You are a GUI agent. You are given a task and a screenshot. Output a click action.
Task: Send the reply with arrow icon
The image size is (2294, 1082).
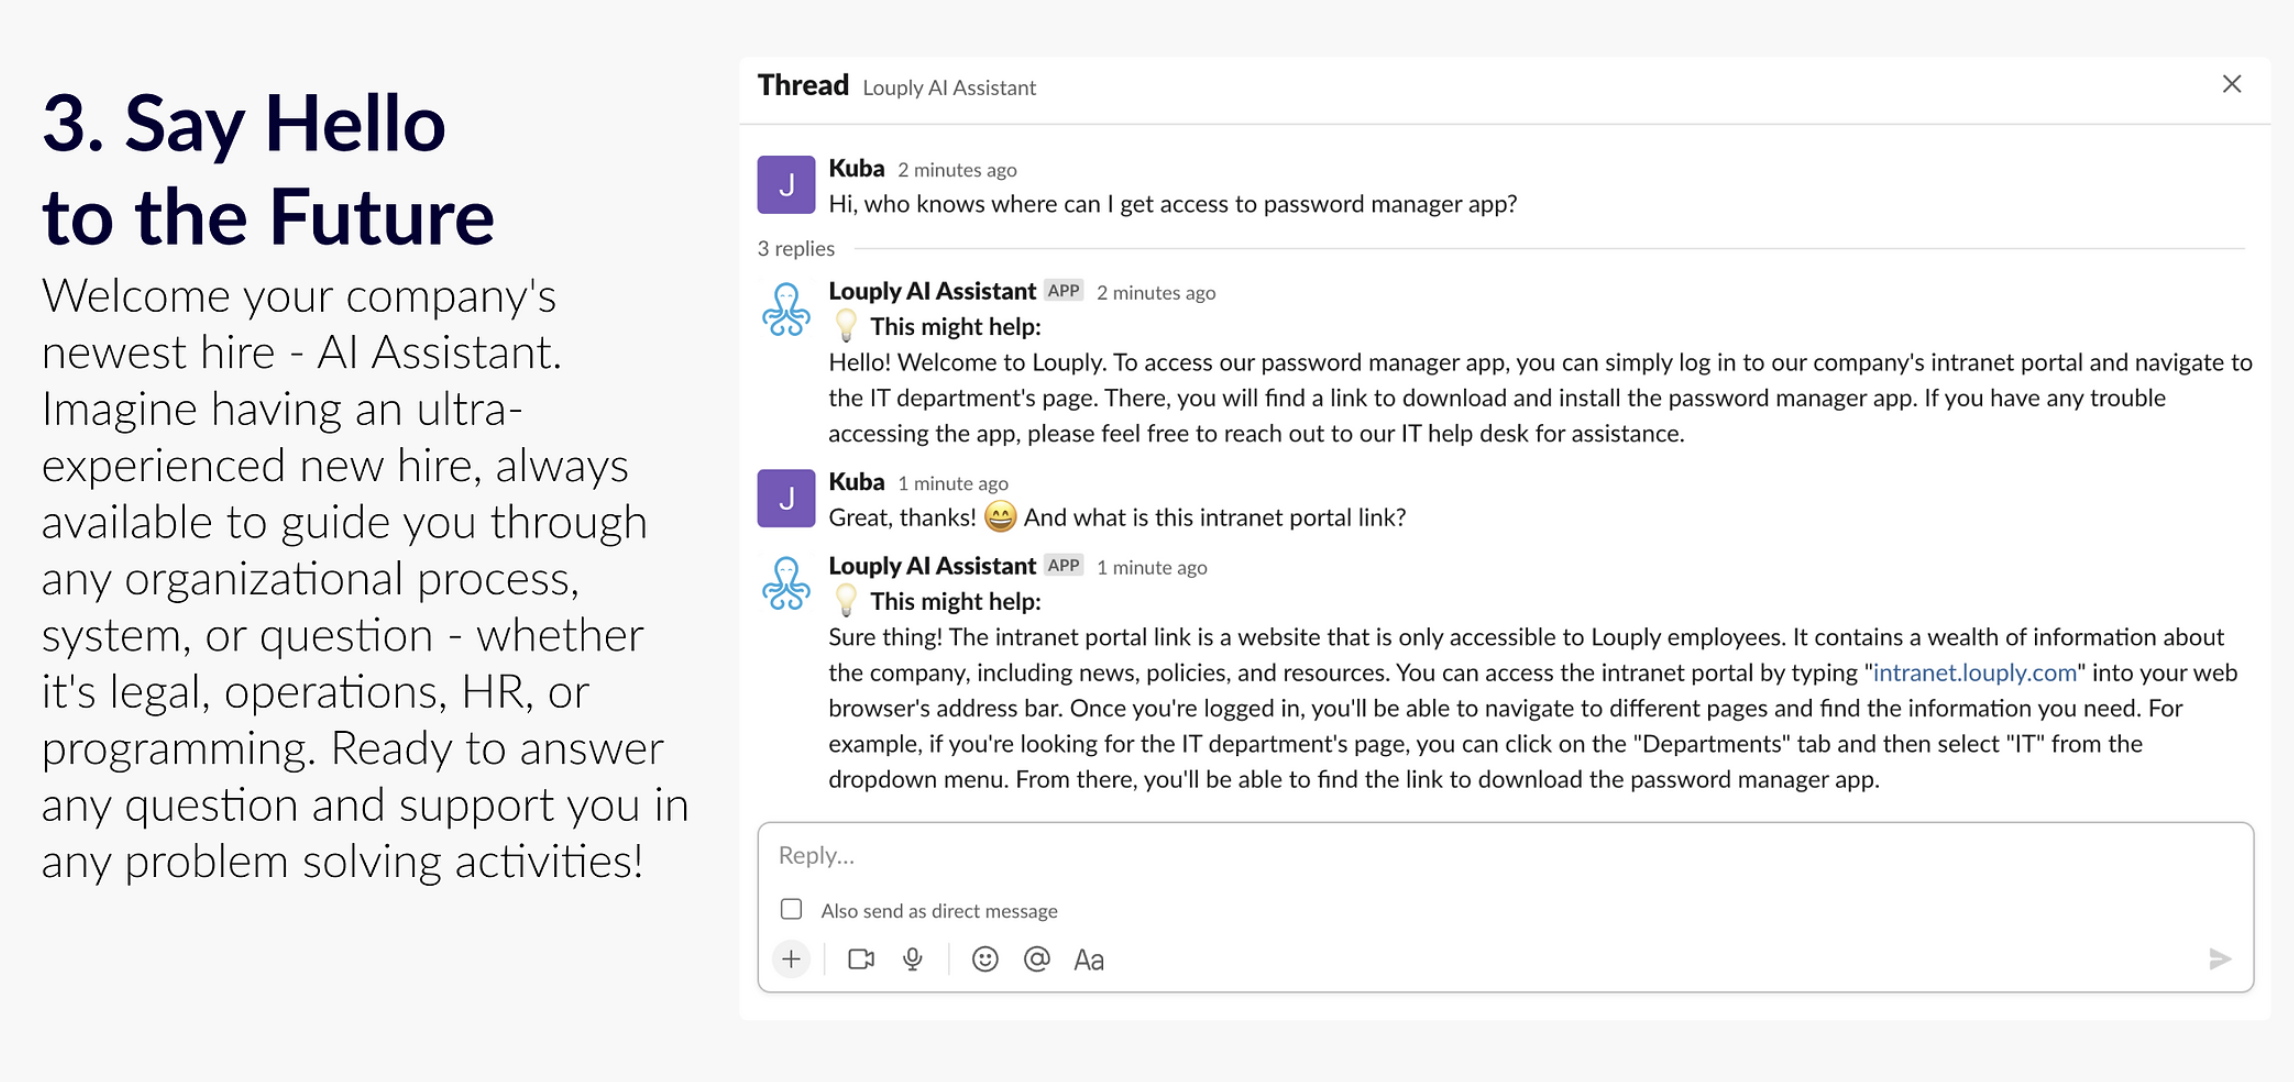tap(2220, 959)
